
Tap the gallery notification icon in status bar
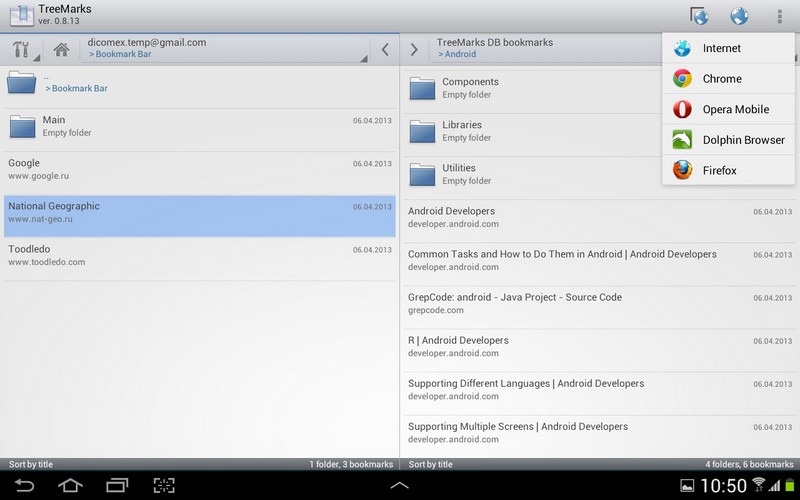[x=687, y=485]
